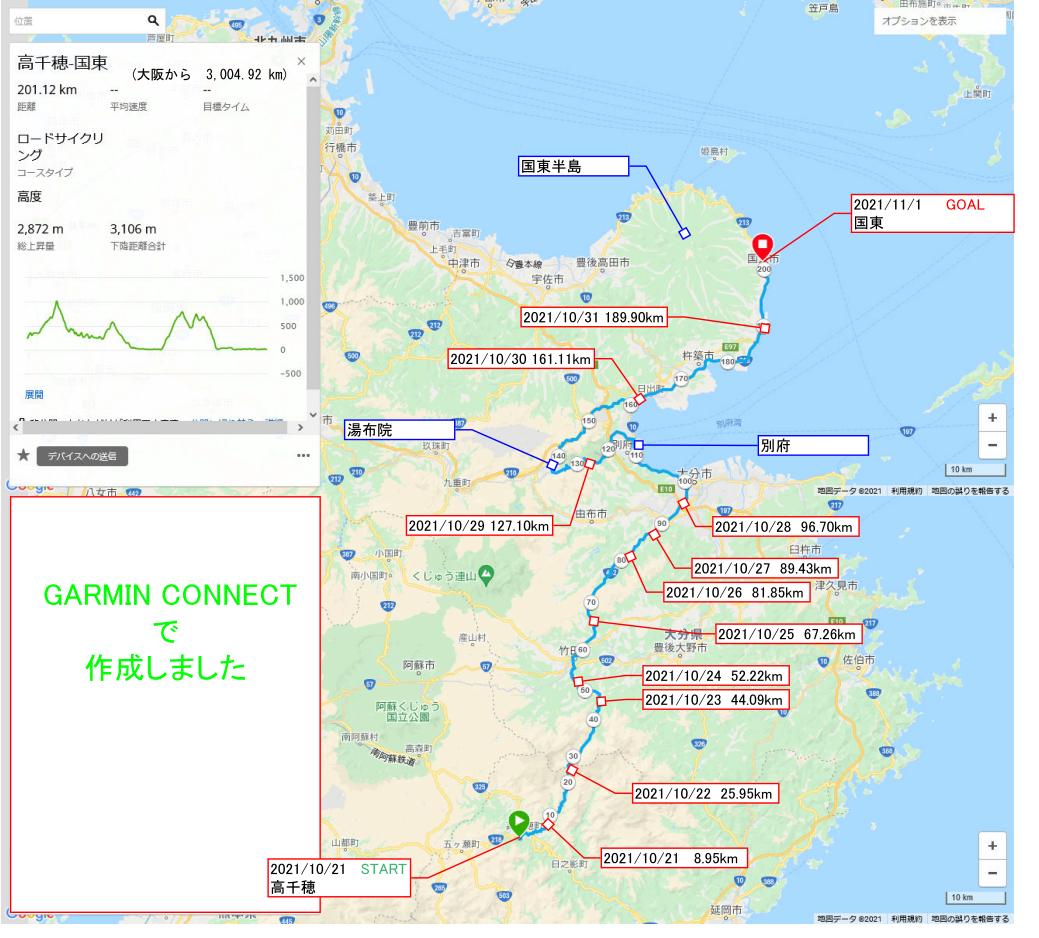The width and height of the screenshot is (1039, 938).
Task: Favorite the course with the star icon
Action: pos(23,455)
